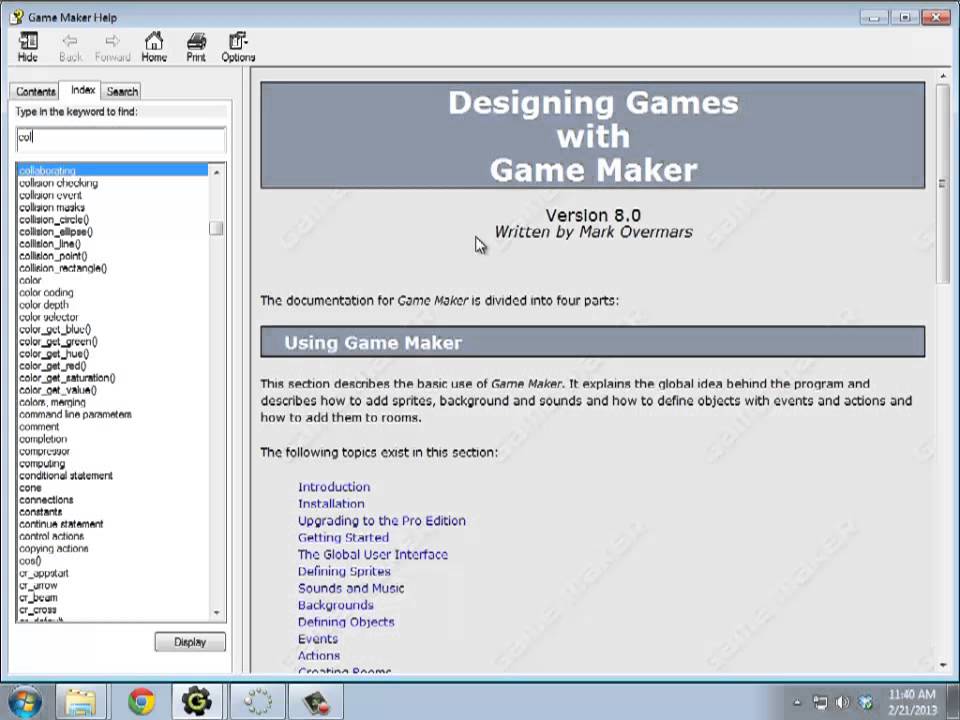Open the Events link

coord(318,639)
